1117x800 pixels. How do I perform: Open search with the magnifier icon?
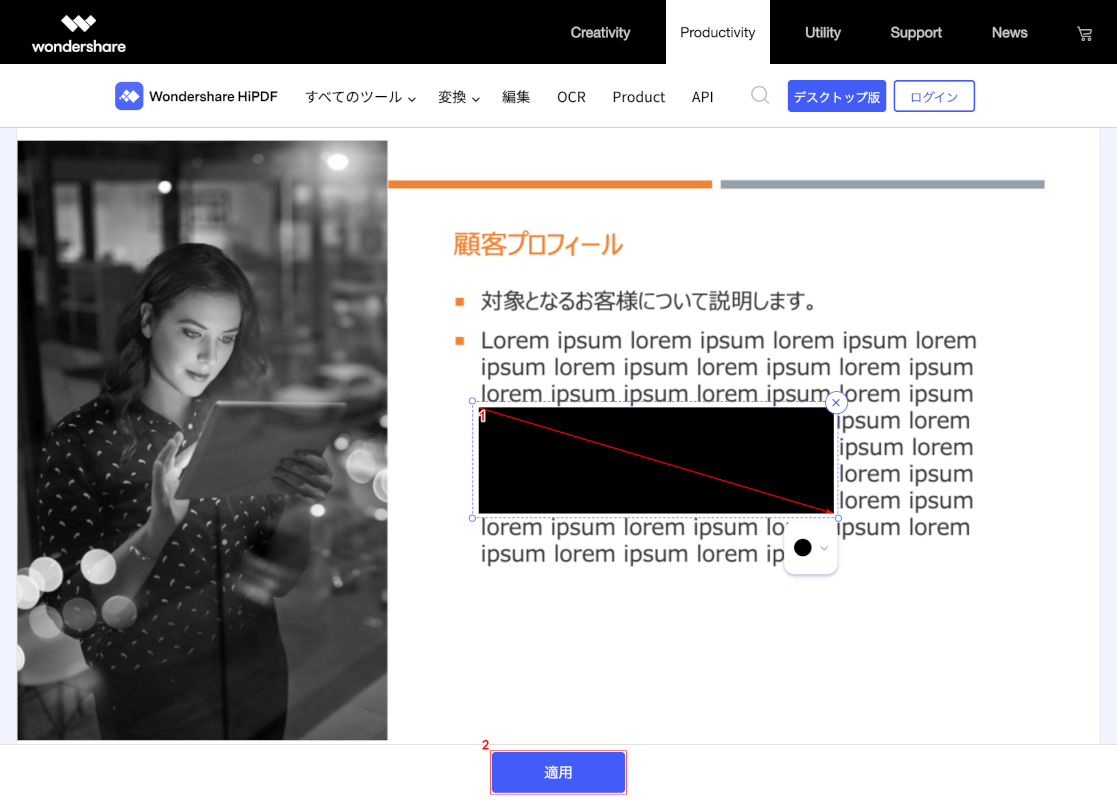pyautogui.click(x=760, y=95)
